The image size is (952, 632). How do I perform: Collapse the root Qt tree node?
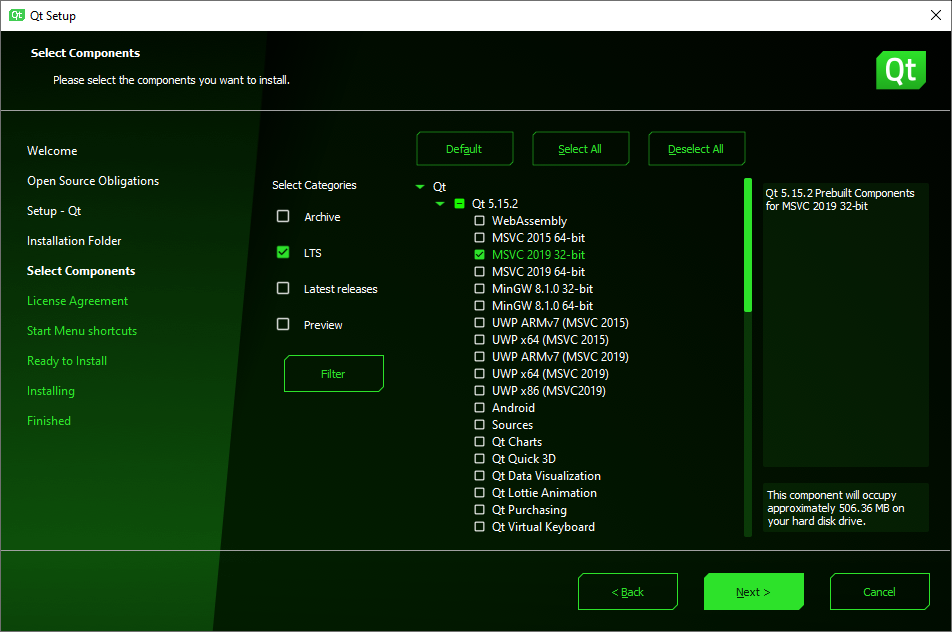420,185
